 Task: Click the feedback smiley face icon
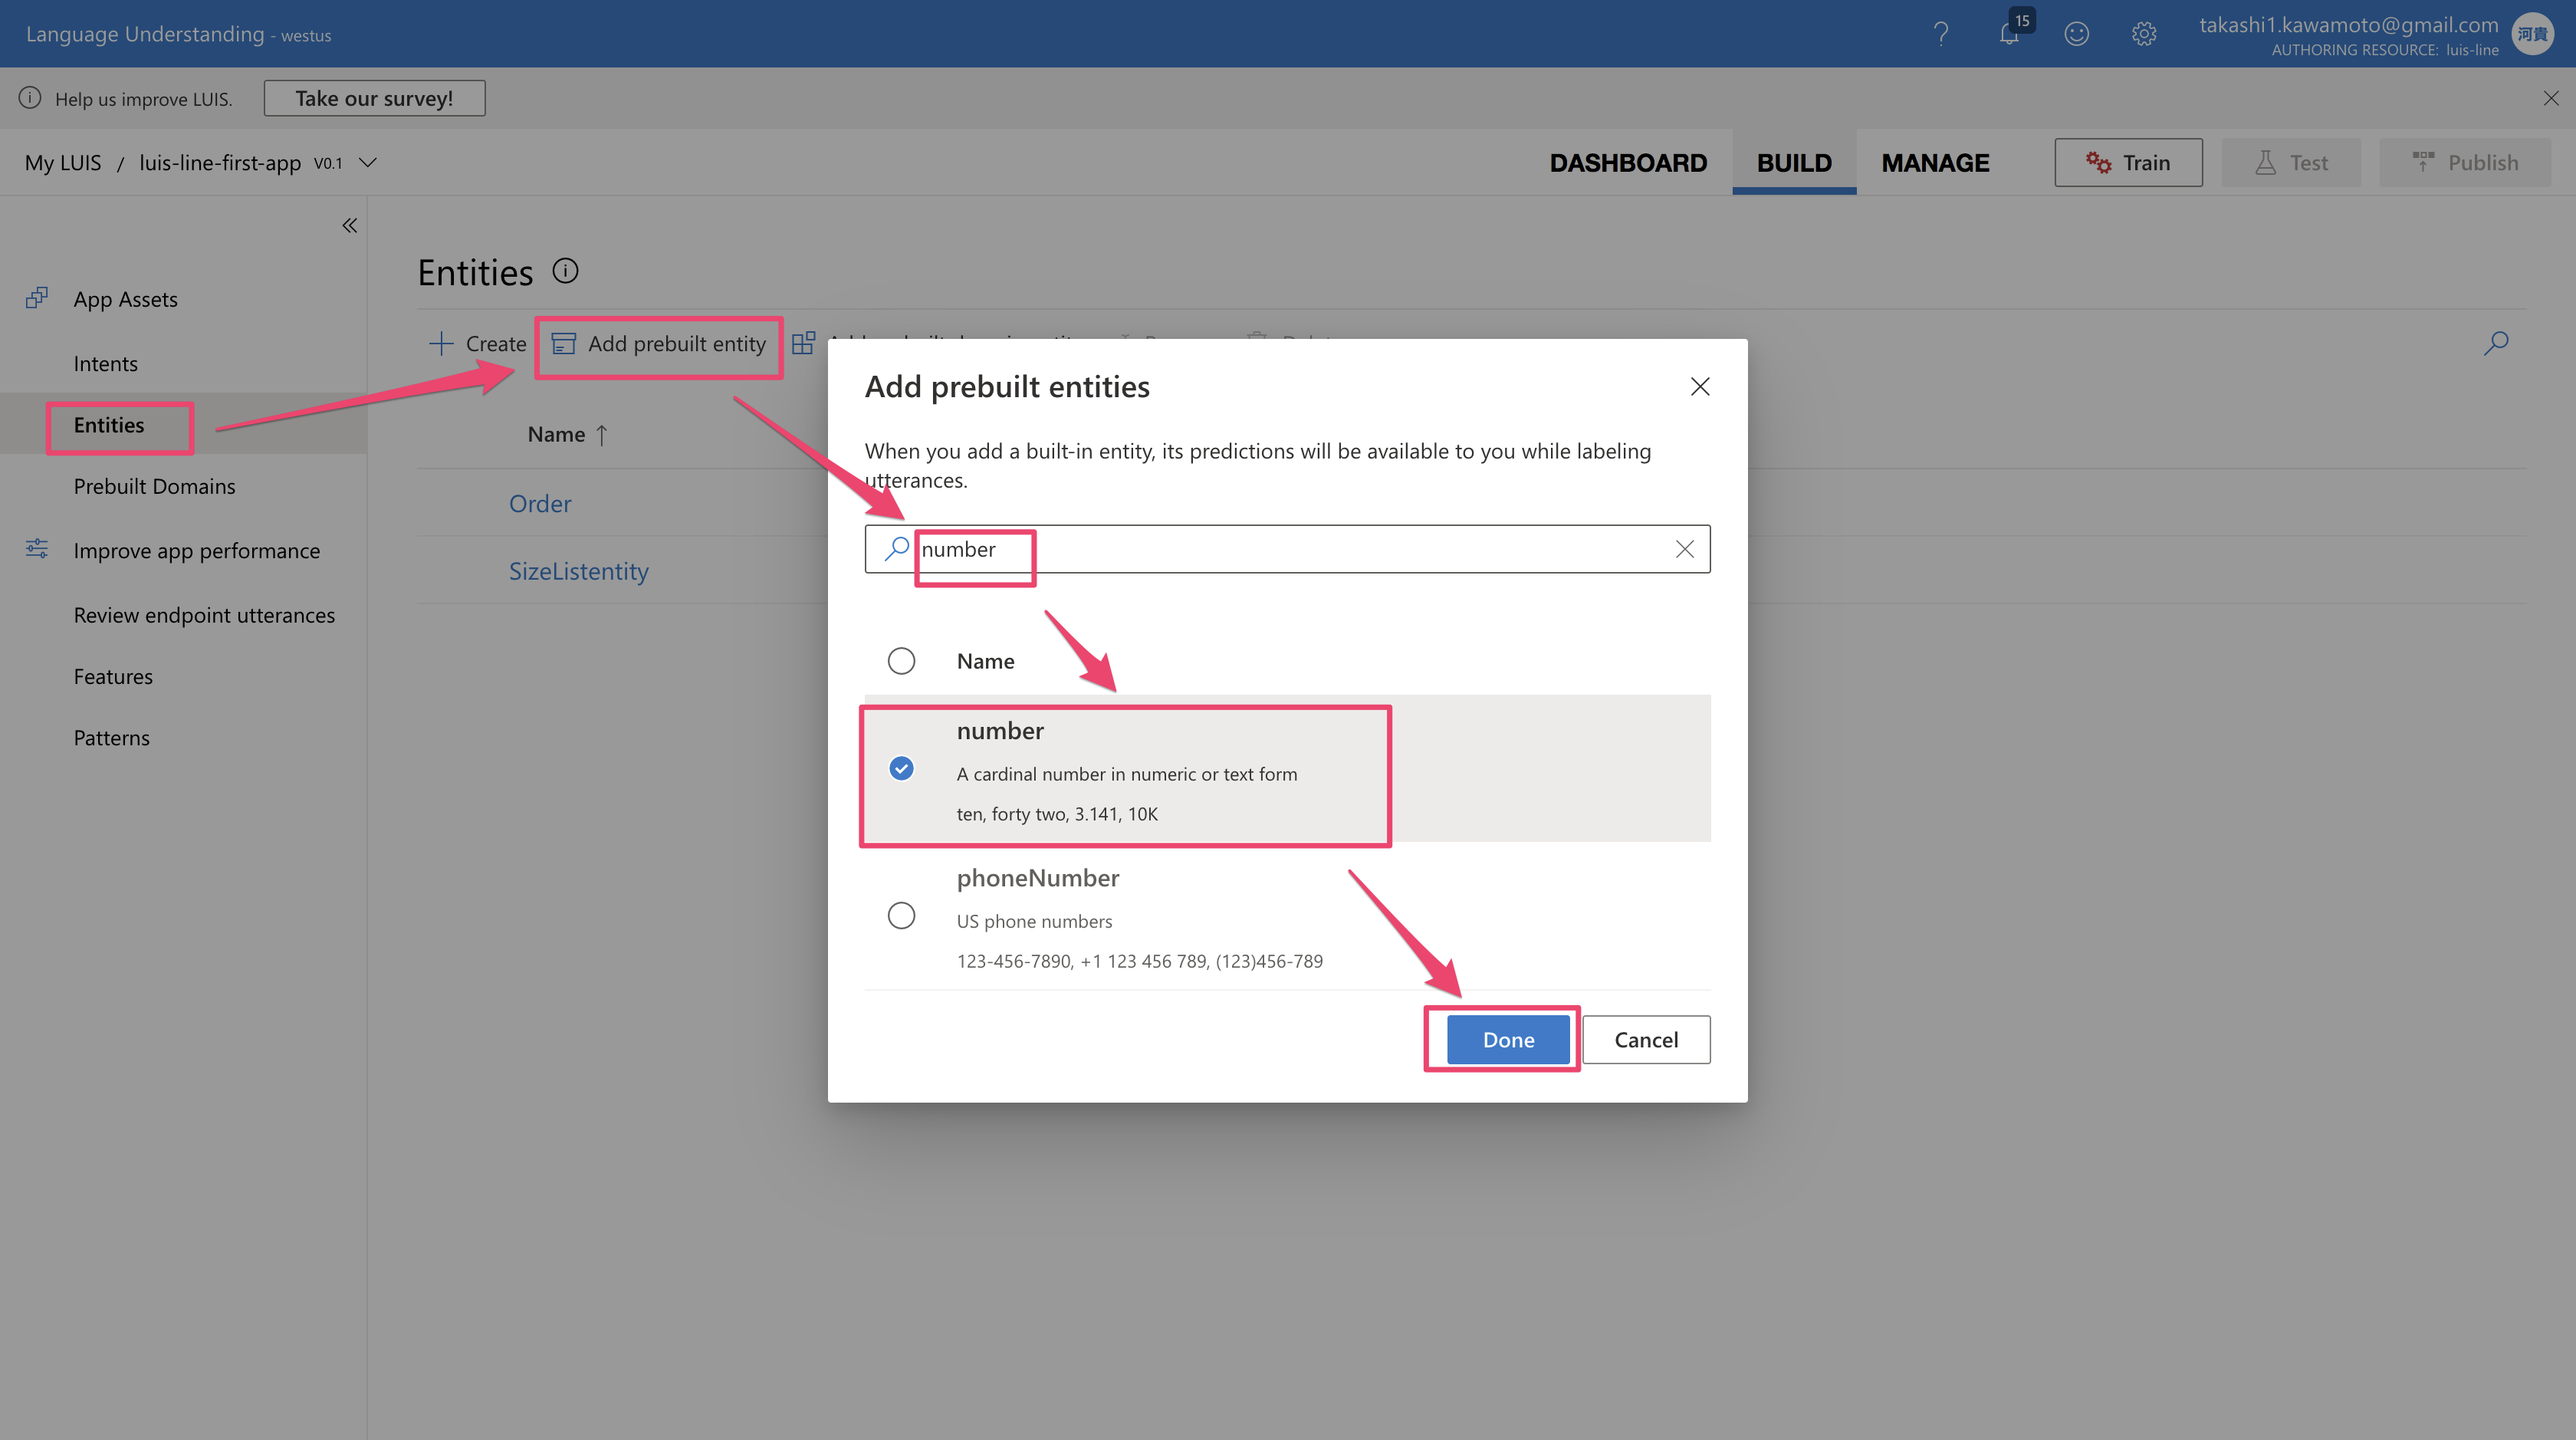pyautogui.click(x=2076, y=34)
